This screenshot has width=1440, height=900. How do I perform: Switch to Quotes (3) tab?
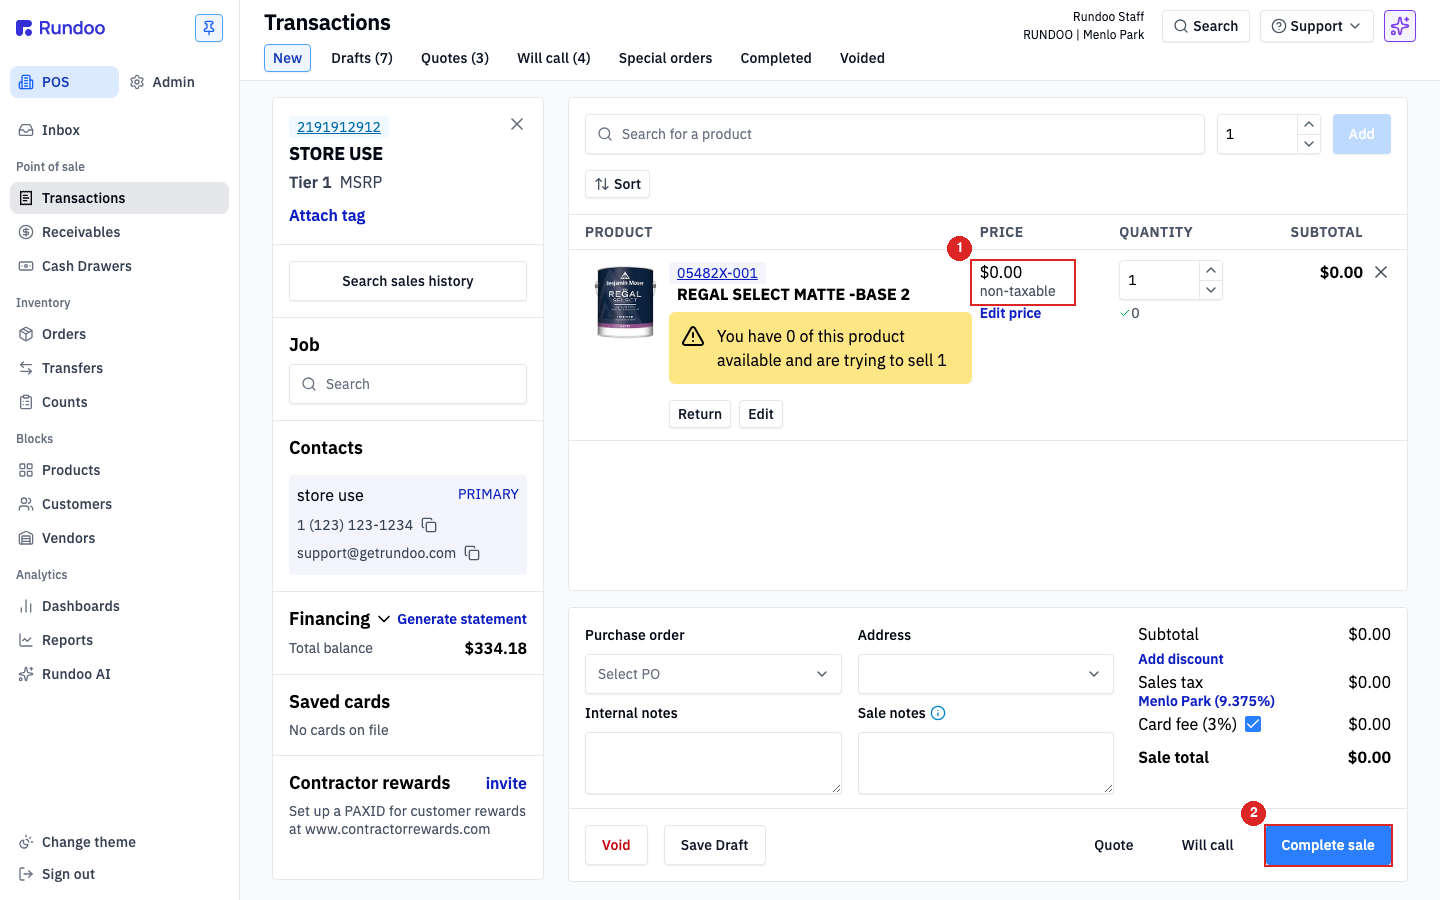click(x=455, y=58)
